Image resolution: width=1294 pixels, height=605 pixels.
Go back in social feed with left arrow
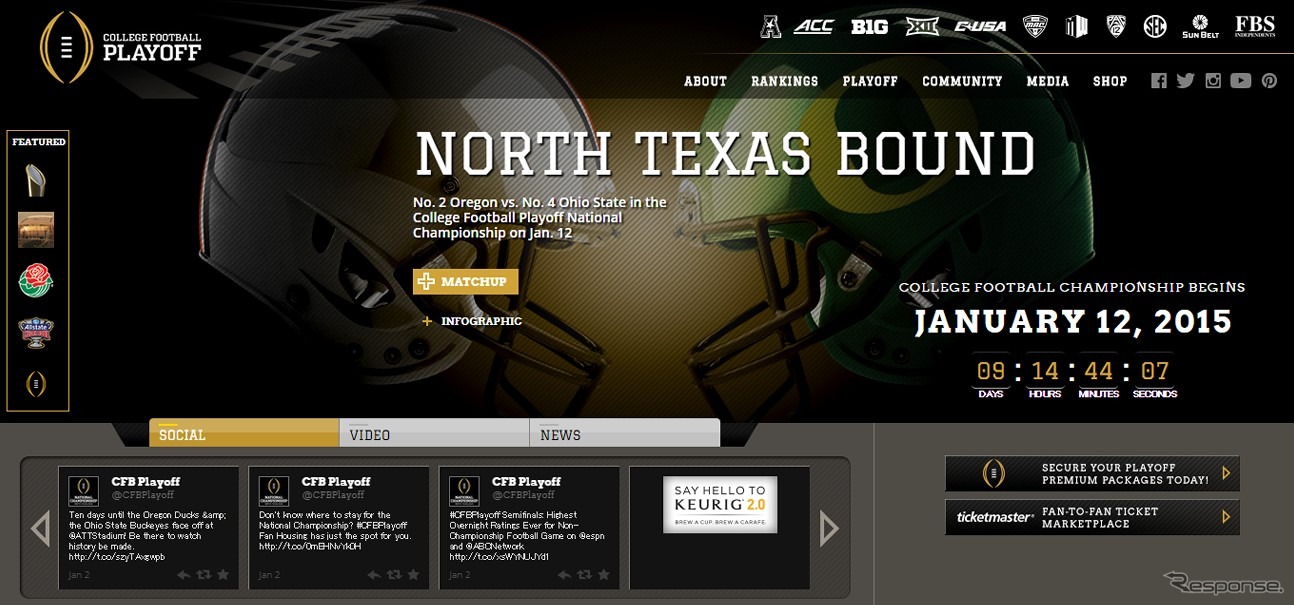click(x=41, y=528)
